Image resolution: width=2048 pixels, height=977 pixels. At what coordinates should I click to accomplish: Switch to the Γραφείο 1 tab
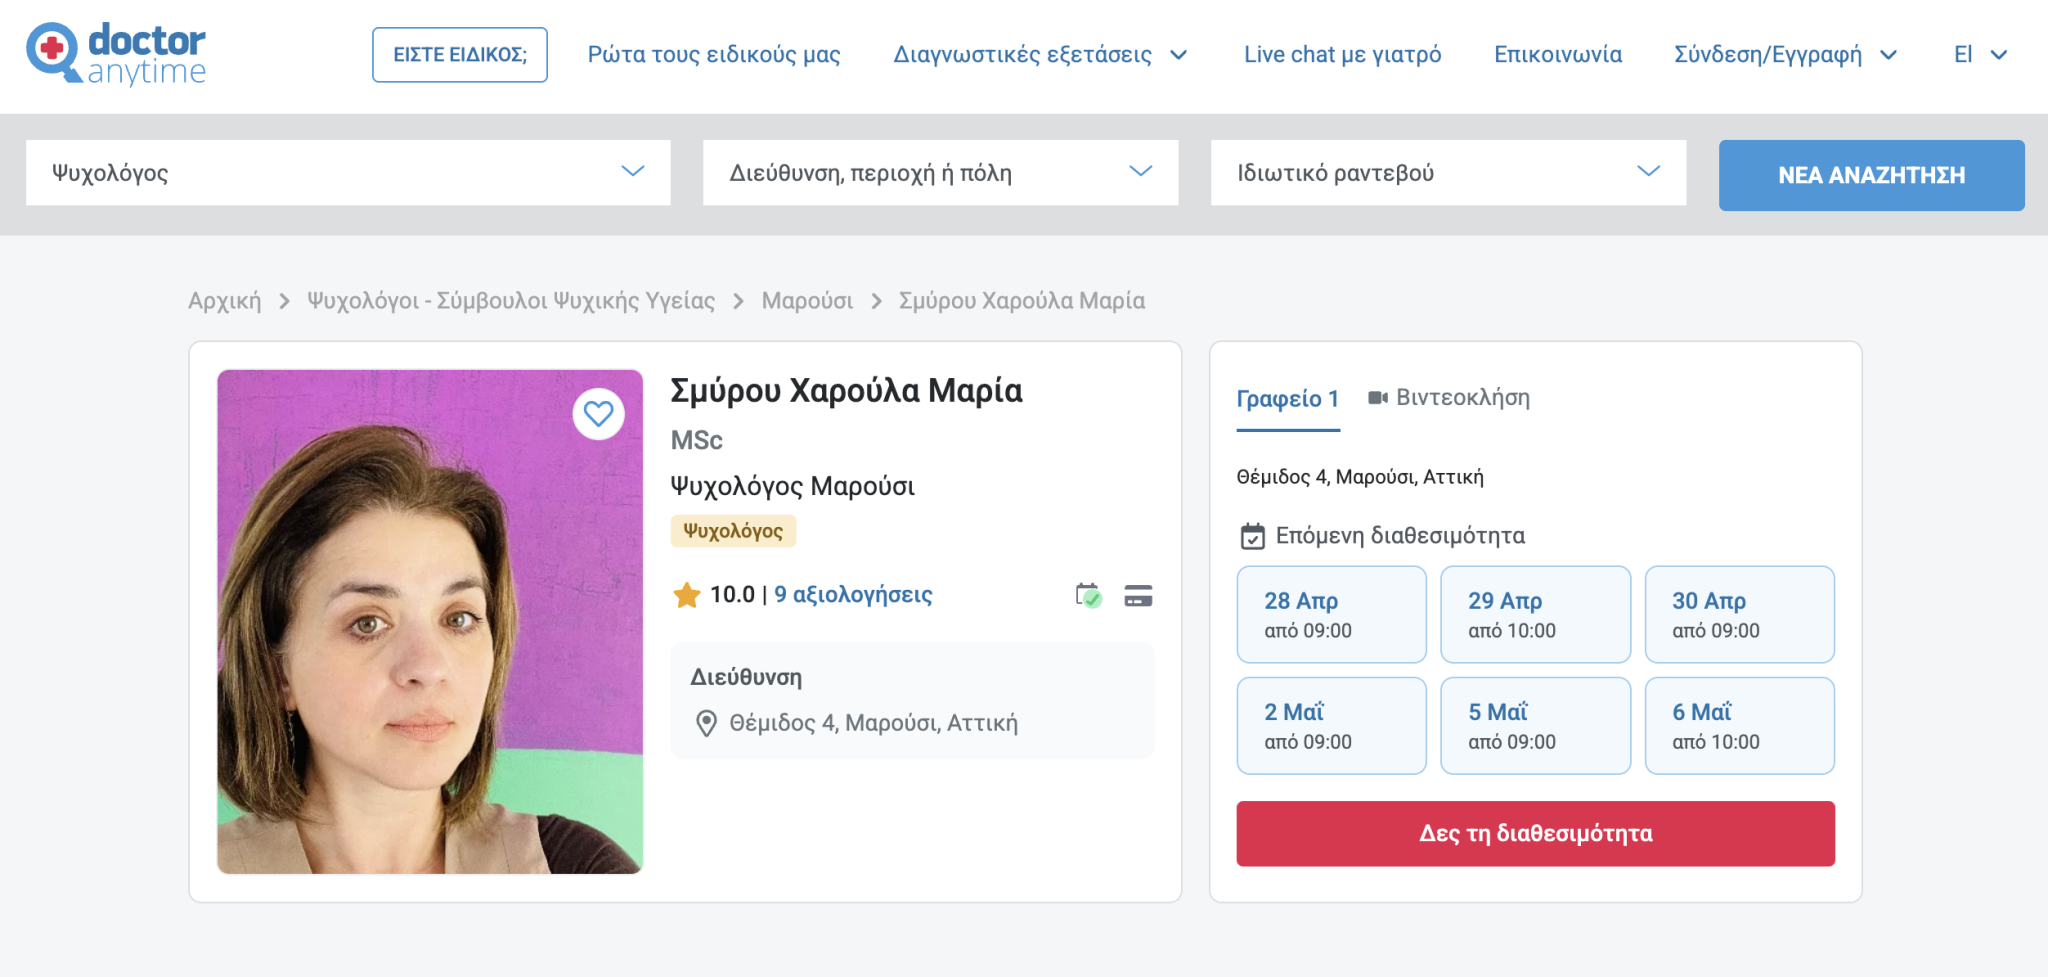point(1287,399)
